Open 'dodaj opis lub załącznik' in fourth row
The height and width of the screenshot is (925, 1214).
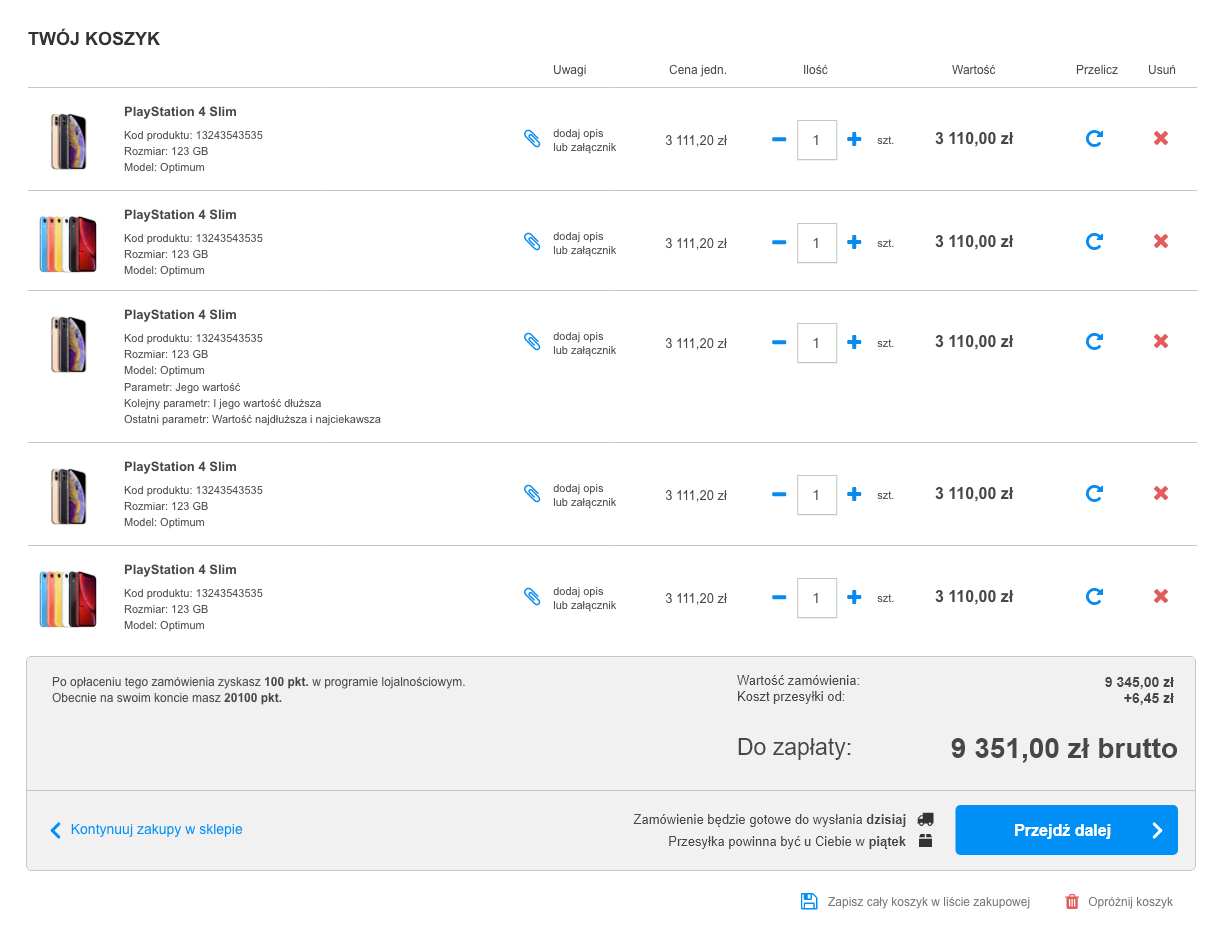pyautogui.click(x=584, y=495)
